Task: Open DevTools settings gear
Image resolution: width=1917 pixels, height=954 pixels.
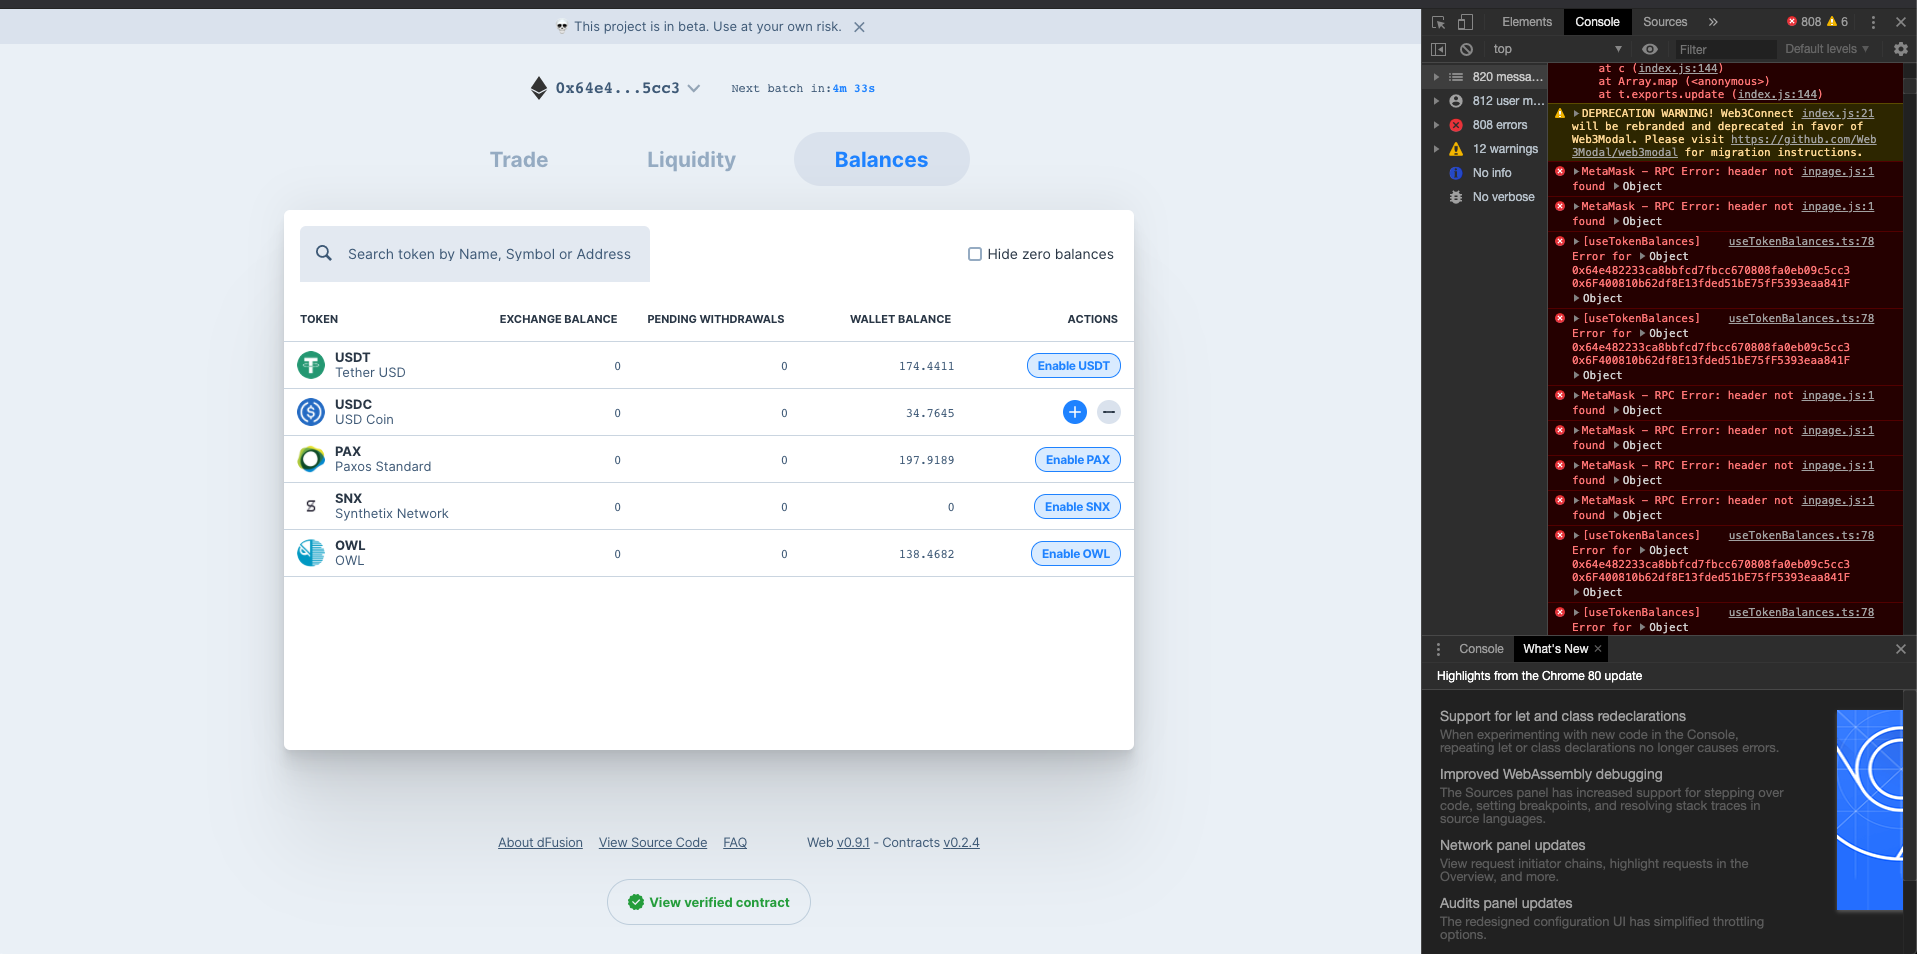Action: 1899,48
